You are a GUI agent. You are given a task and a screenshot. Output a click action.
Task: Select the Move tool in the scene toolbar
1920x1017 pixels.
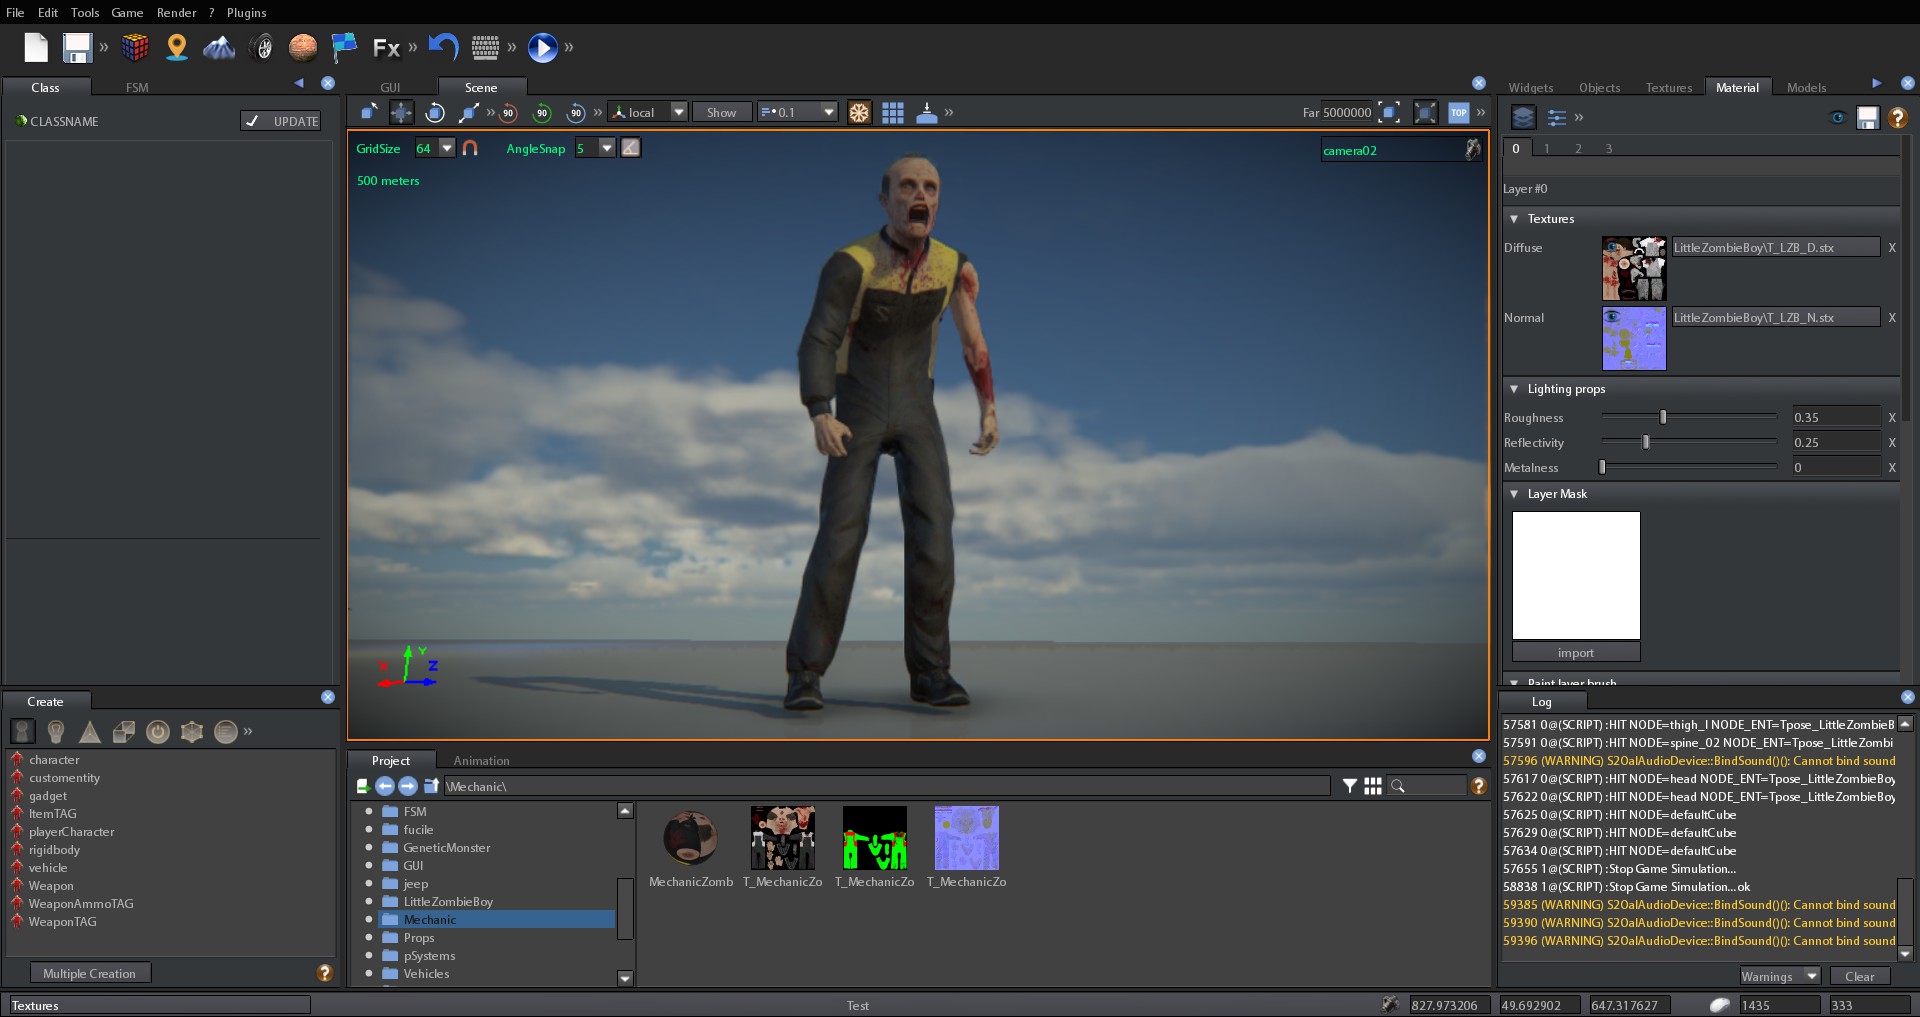401,112
